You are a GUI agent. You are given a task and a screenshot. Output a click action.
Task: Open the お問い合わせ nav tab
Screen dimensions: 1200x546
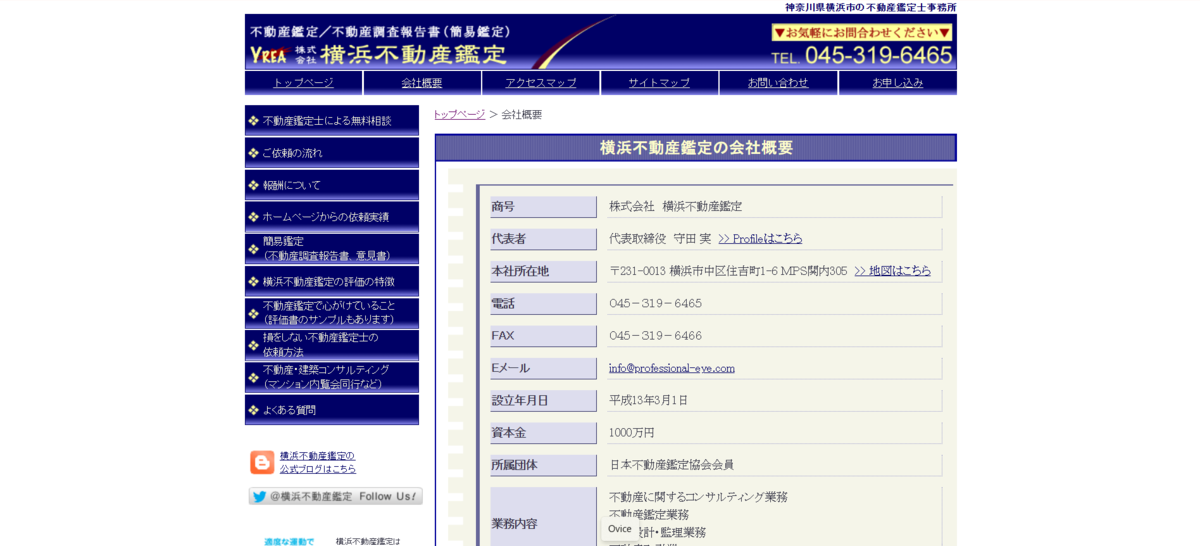778,83
